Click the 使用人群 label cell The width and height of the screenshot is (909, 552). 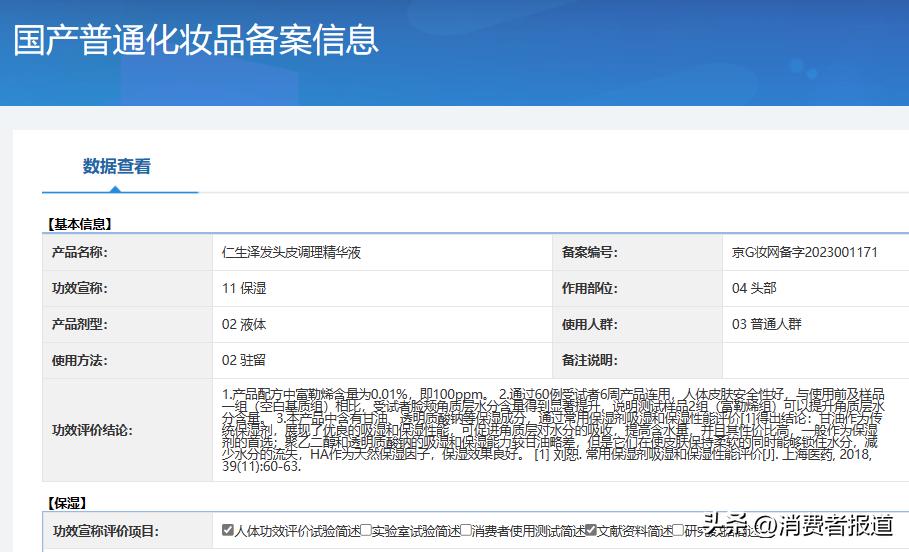(x=638, y=324)
